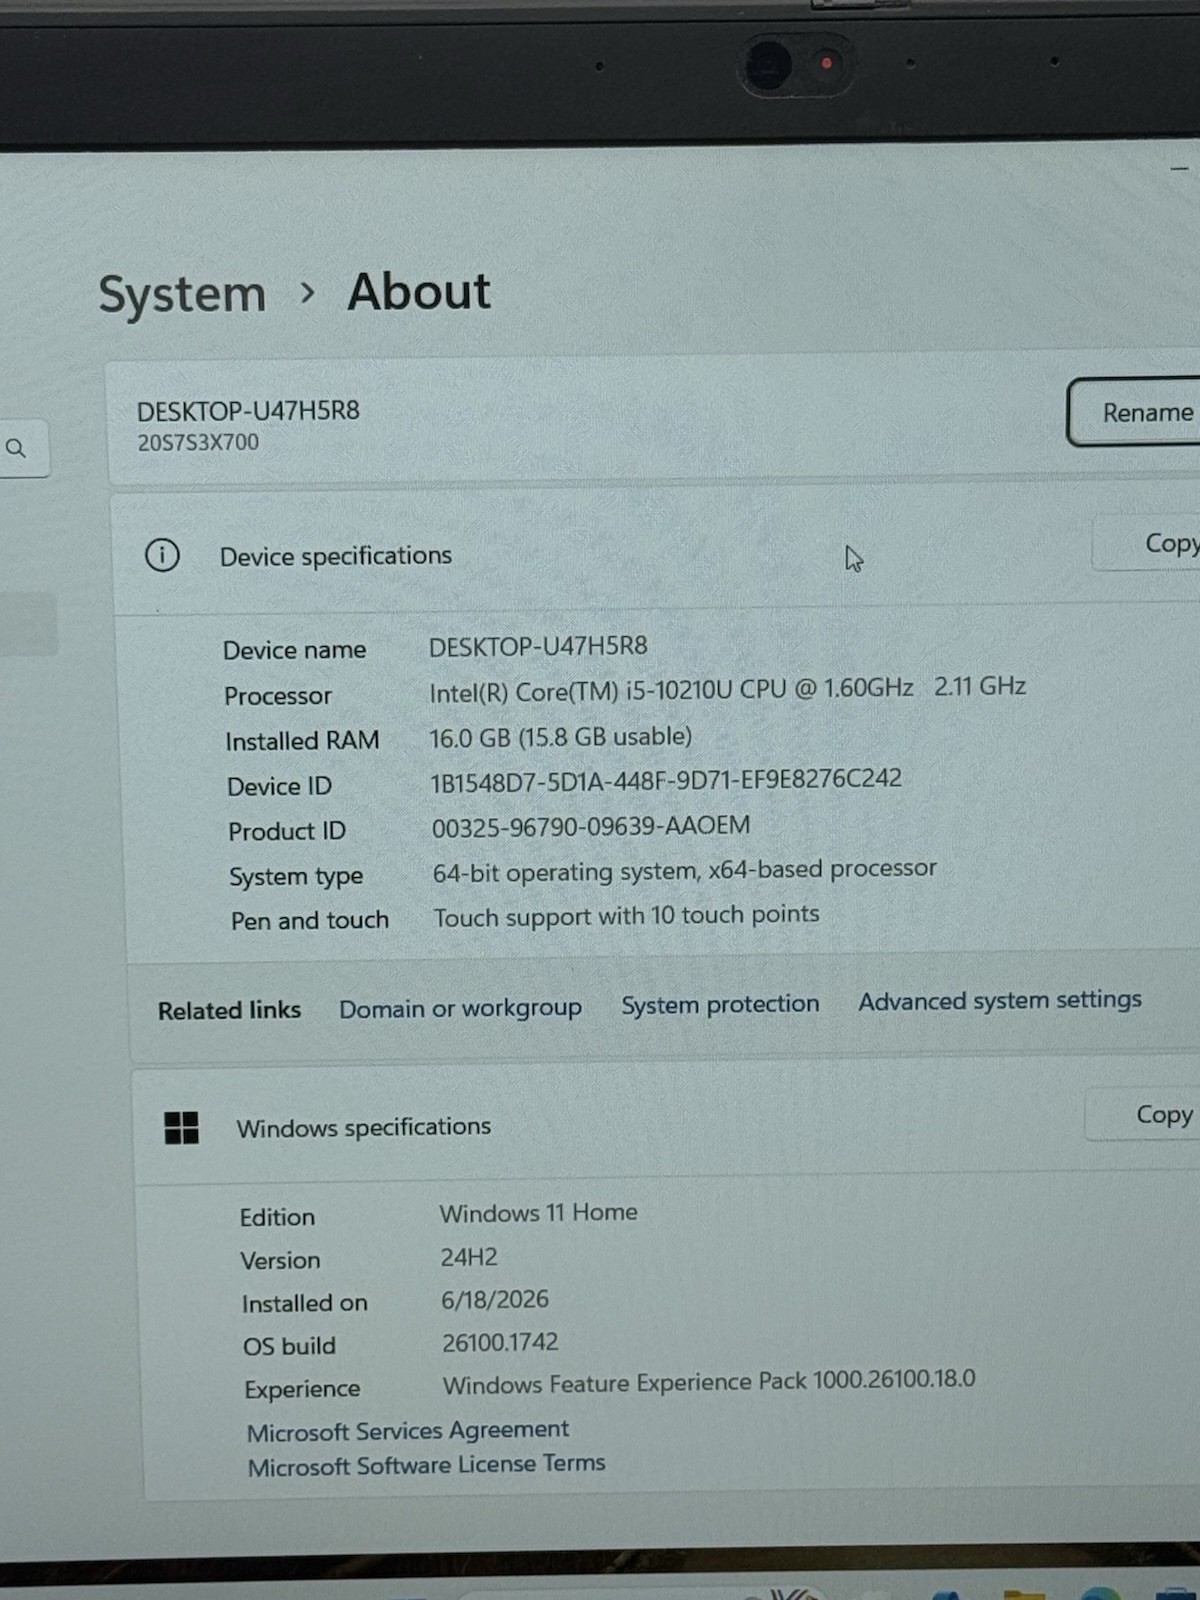
Task: Select the installed on date 6/18/2026
Action: (x=495, y=1299)
